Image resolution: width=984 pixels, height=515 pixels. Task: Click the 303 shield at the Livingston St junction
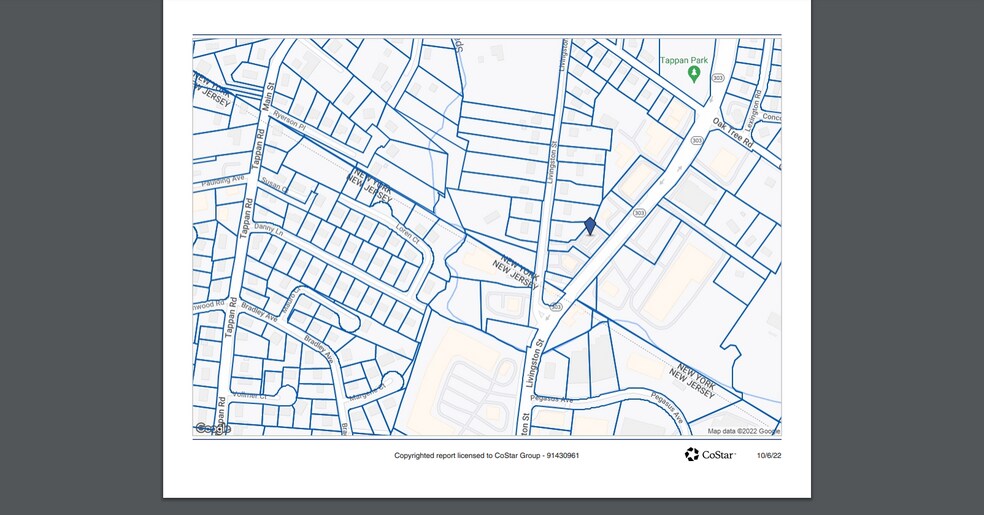[556, 306]
